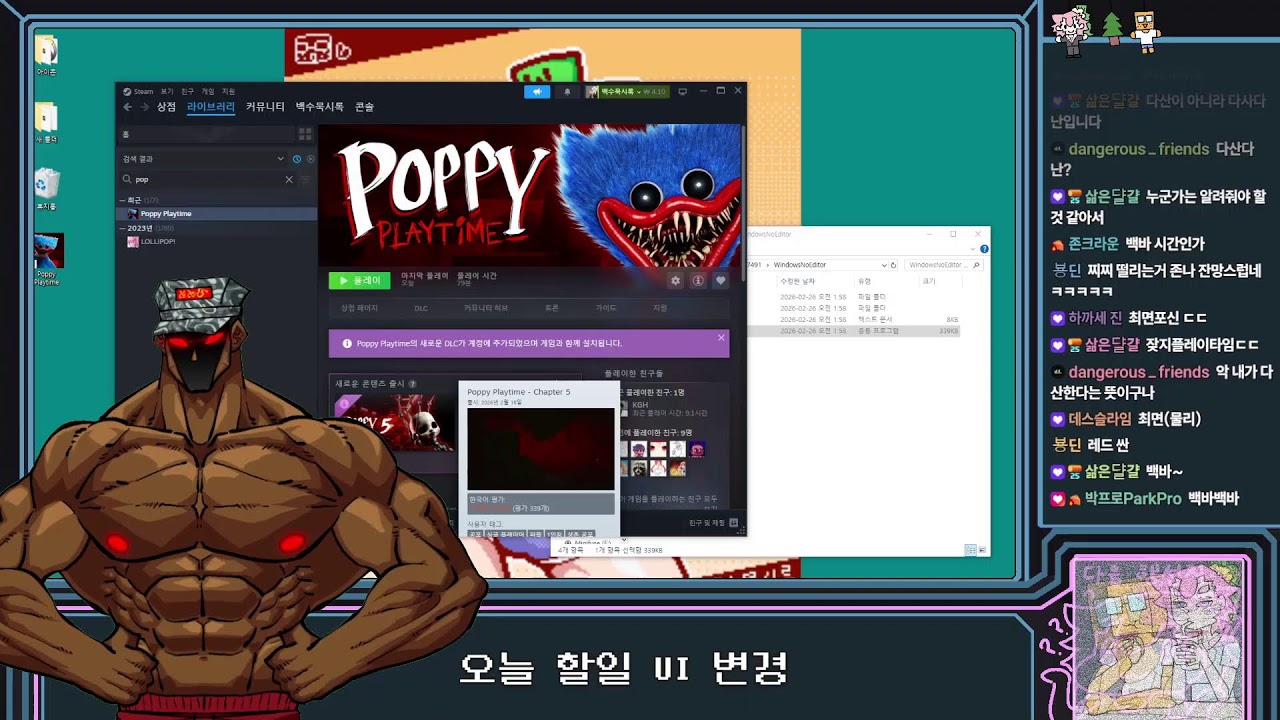Switch to the 라이브러리 tab

211,107
